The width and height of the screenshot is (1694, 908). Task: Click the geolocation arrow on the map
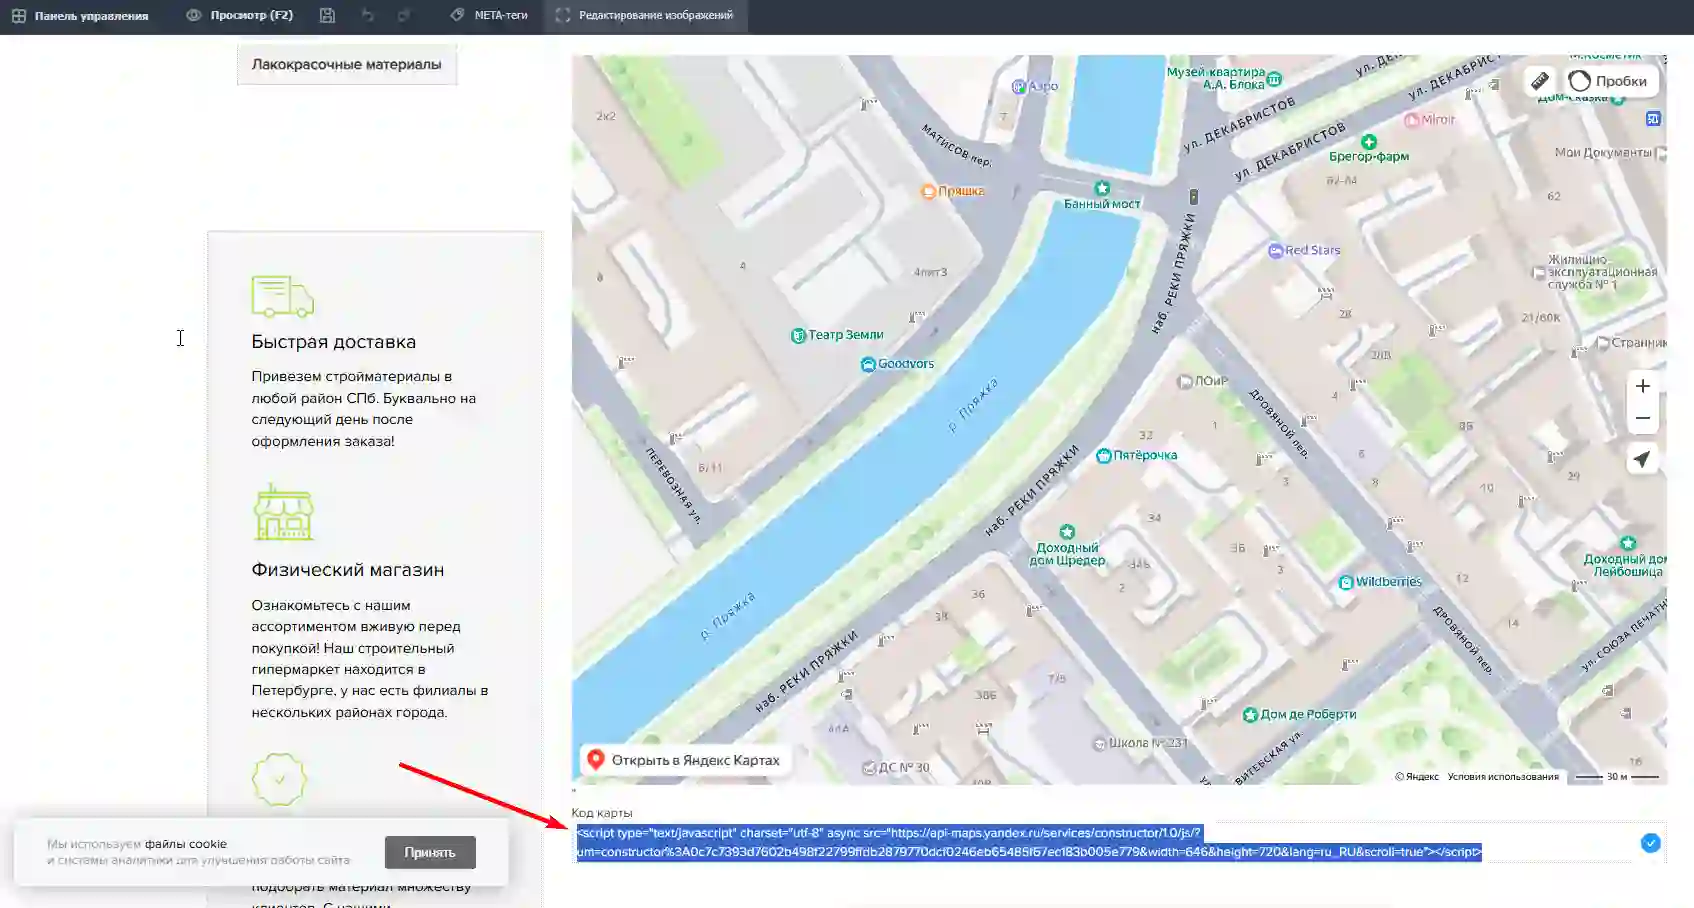1642,459
